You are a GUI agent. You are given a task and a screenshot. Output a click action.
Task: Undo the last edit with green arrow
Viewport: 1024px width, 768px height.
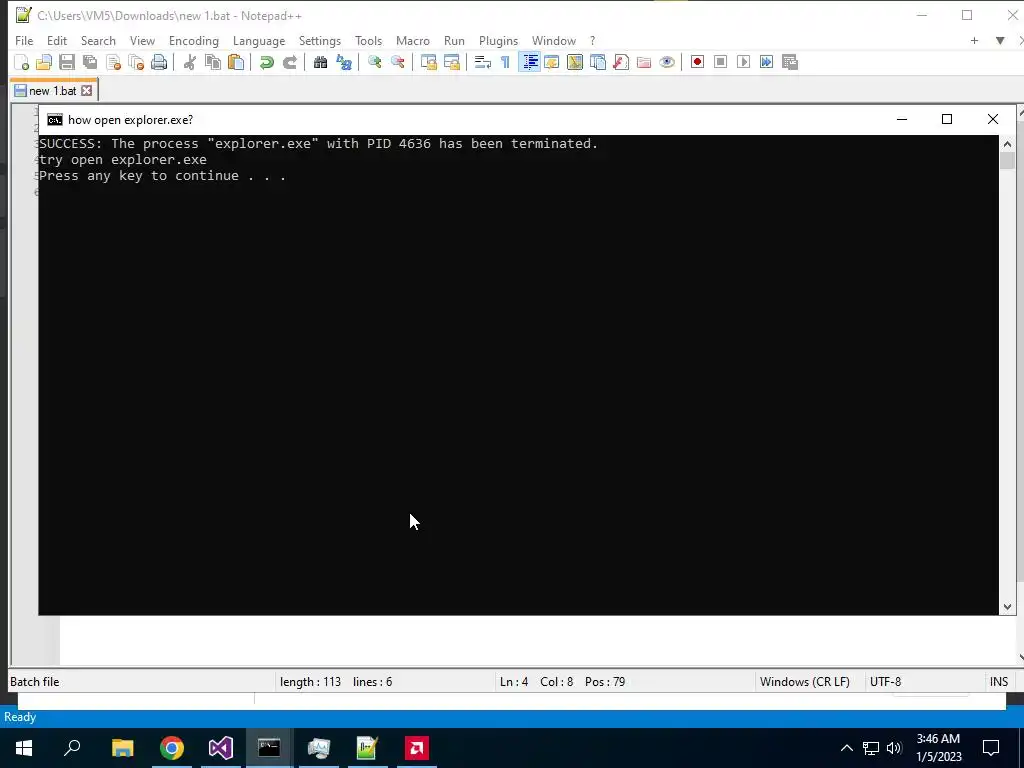(266, 62)
